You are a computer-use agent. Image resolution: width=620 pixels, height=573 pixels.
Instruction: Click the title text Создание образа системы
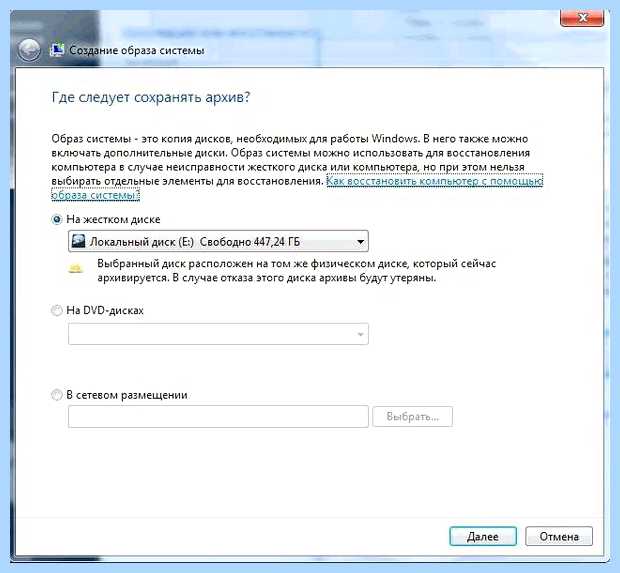pos(137,51)
